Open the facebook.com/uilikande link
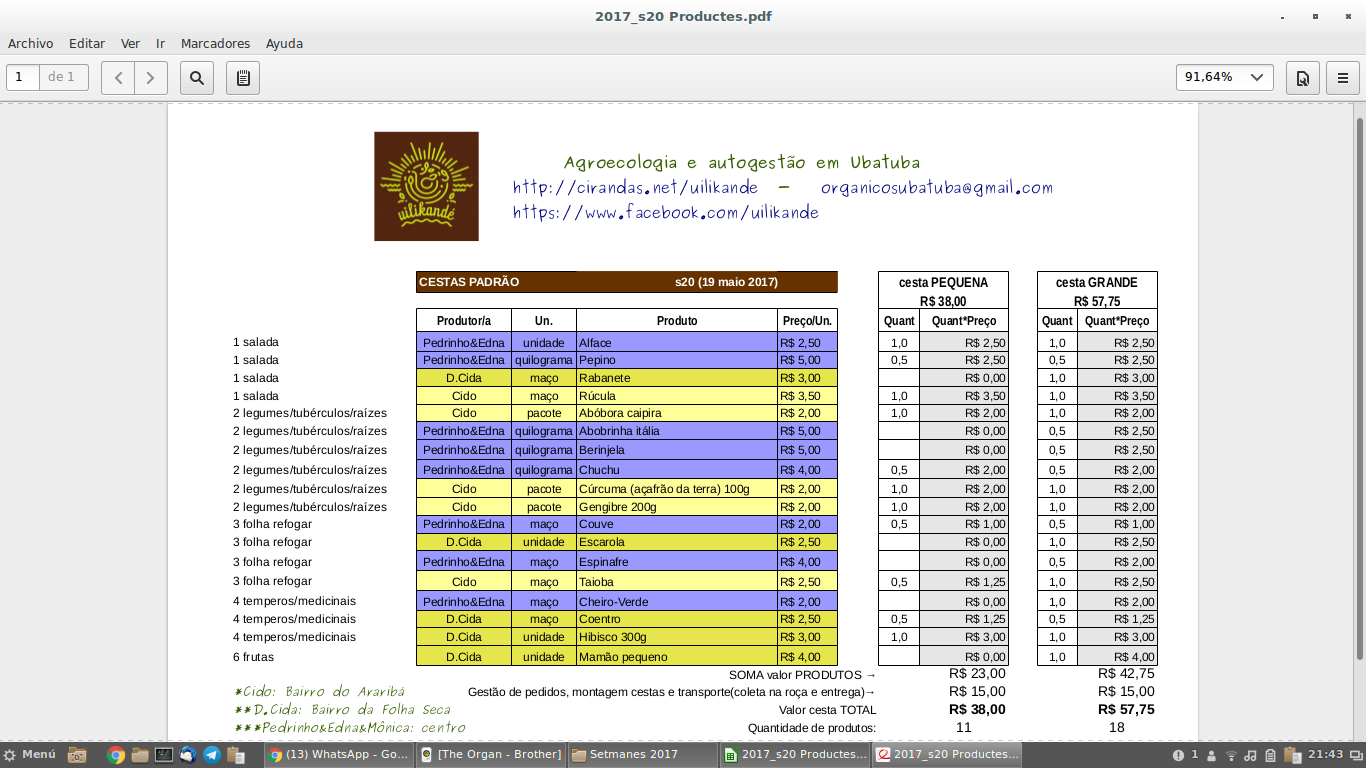Image resolution: width=1366 pixels, height=768 pixels. click(x=666, y=212)
